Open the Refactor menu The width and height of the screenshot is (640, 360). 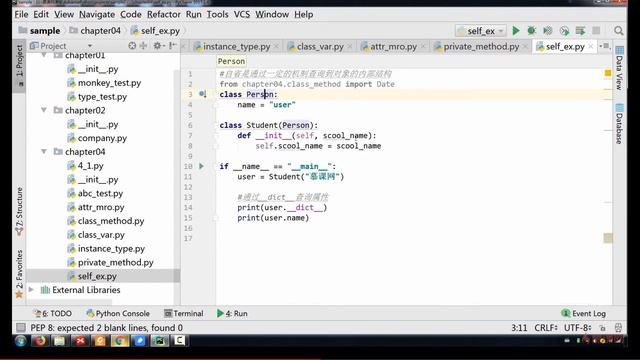click(164, 14)
